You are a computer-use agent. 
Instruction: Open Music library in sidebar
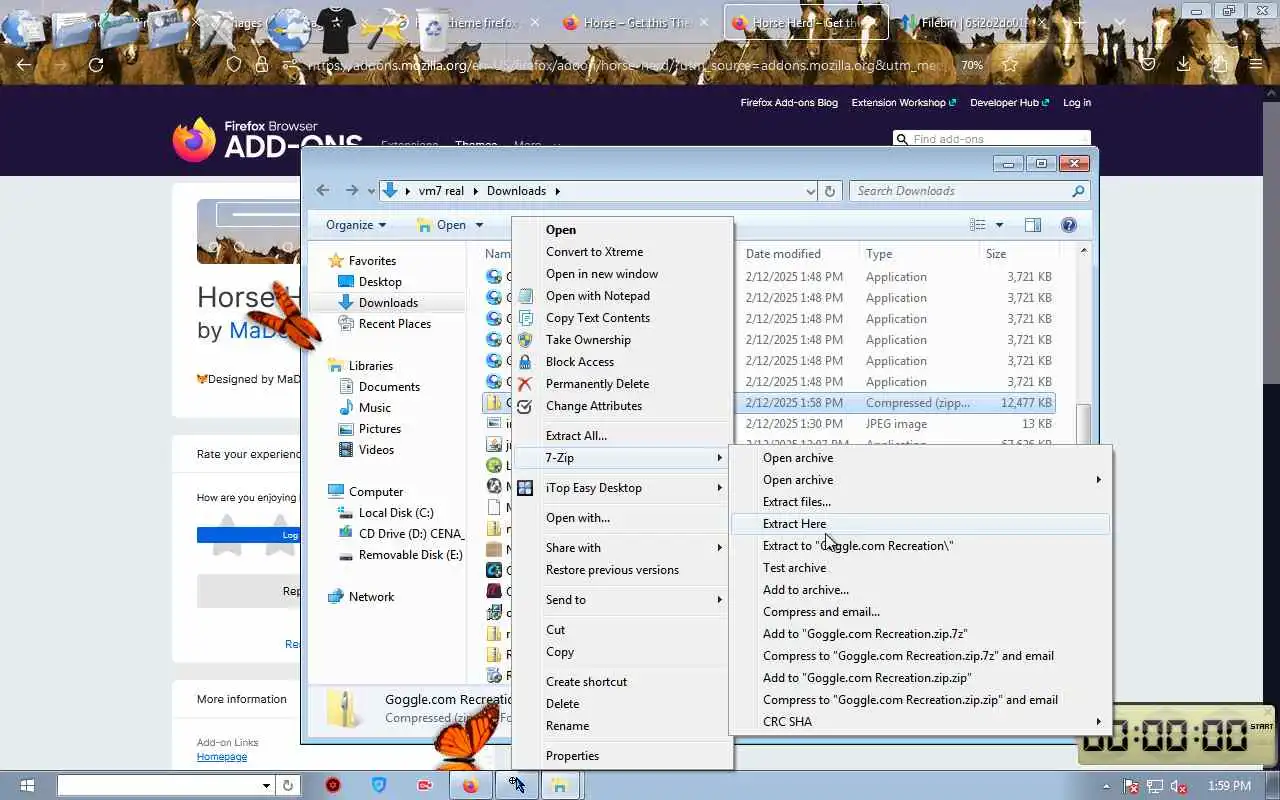(x=374, y=408)
